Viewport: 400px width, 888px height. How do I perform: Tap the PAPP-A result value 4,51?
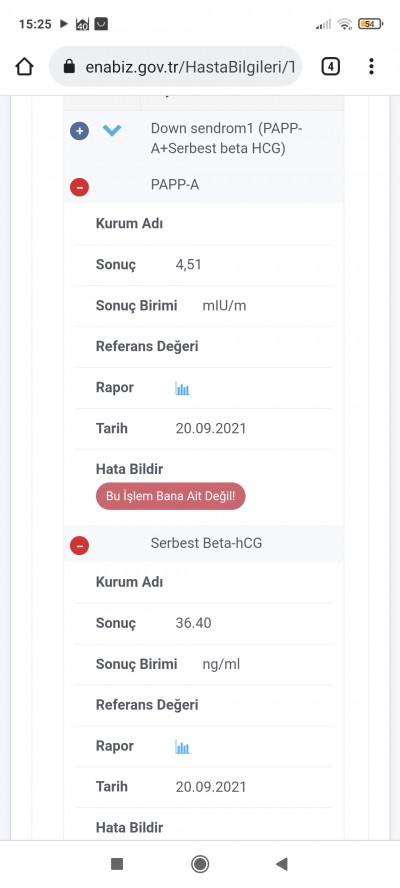(x=189, y=264)
